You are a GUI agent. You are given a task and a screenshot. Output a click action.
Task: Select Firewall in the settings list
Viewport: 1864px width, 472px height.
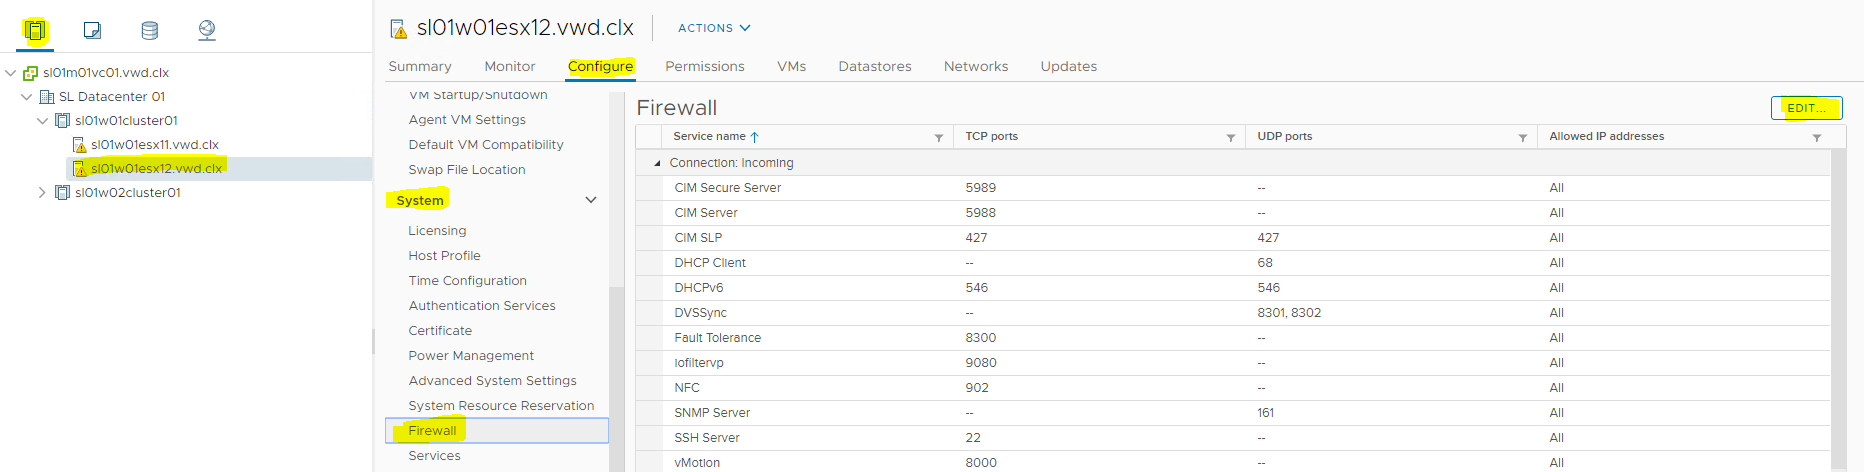497,431
